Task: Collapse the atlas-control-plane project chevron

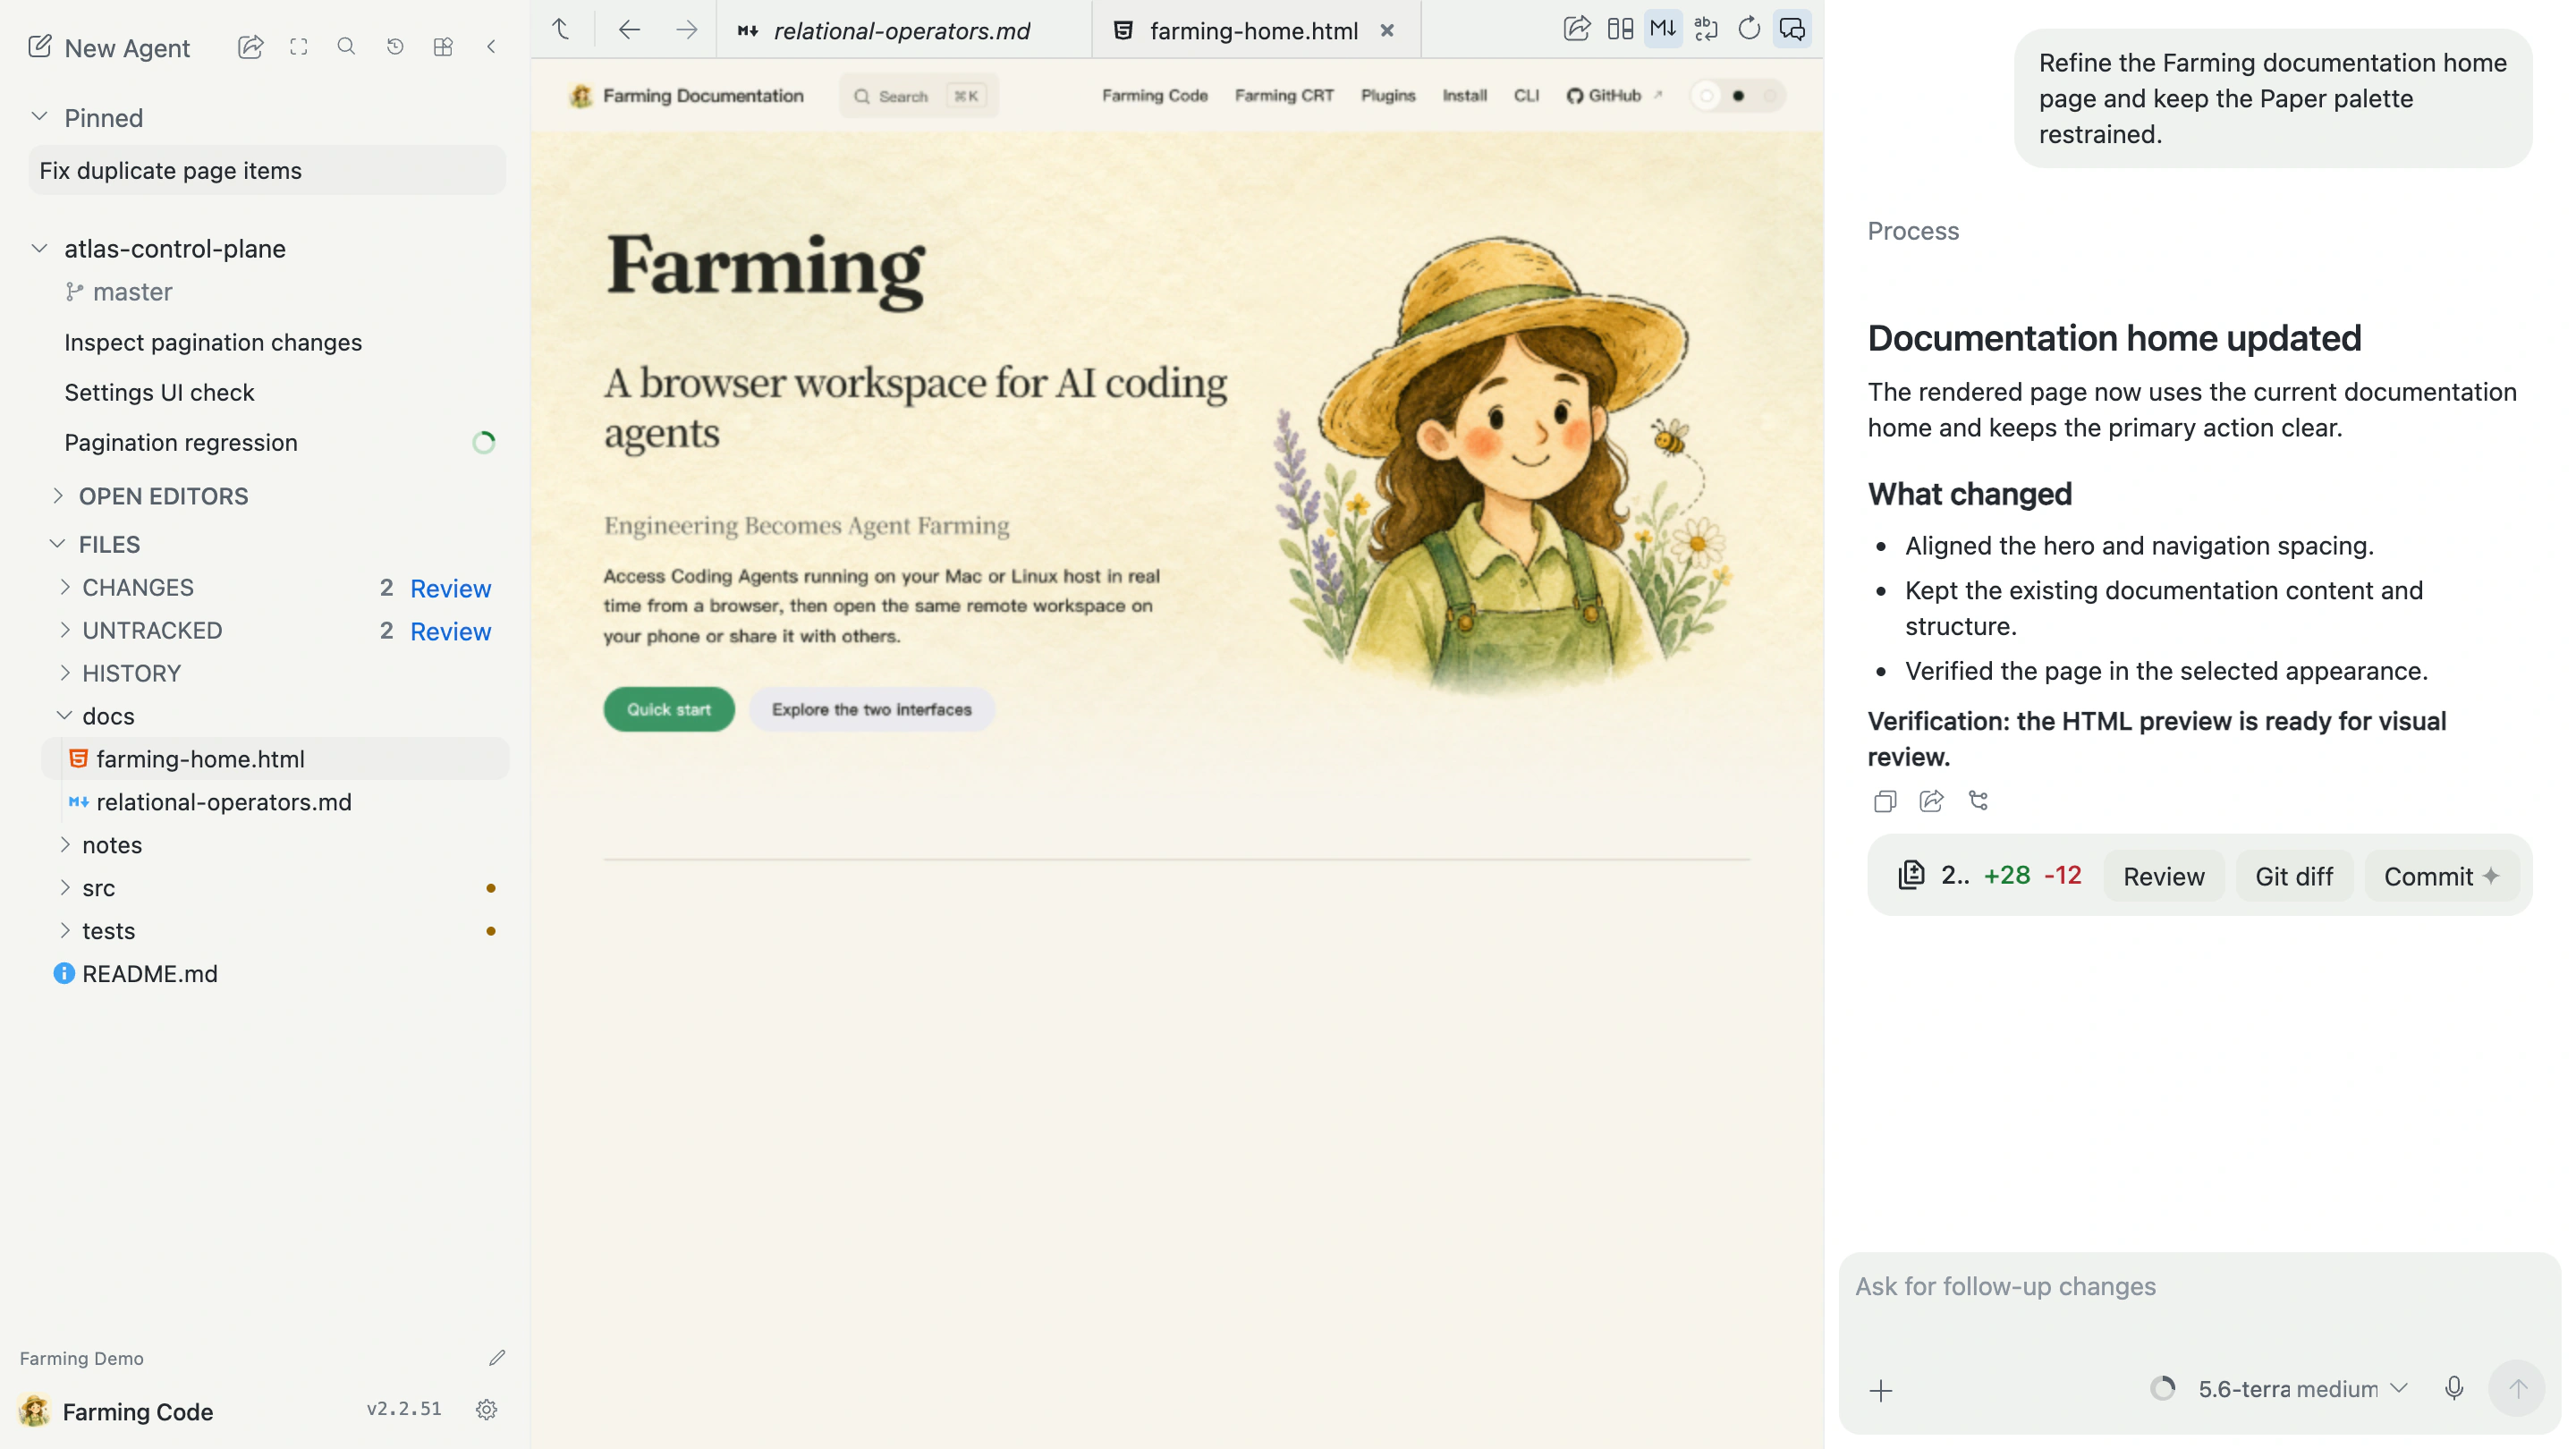Action: [x=39, y=248]
